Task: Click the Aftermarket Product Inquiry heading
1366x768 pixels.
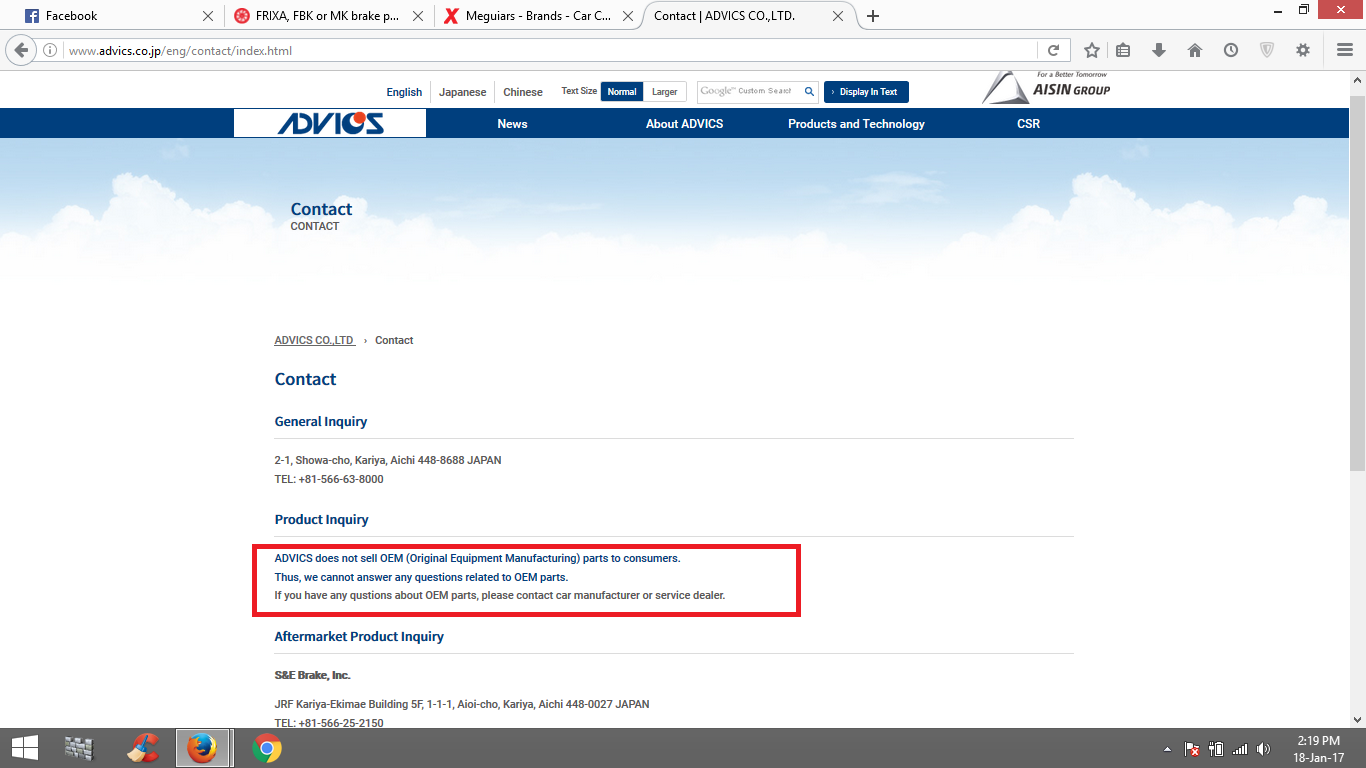Action: tap(359, 637)
